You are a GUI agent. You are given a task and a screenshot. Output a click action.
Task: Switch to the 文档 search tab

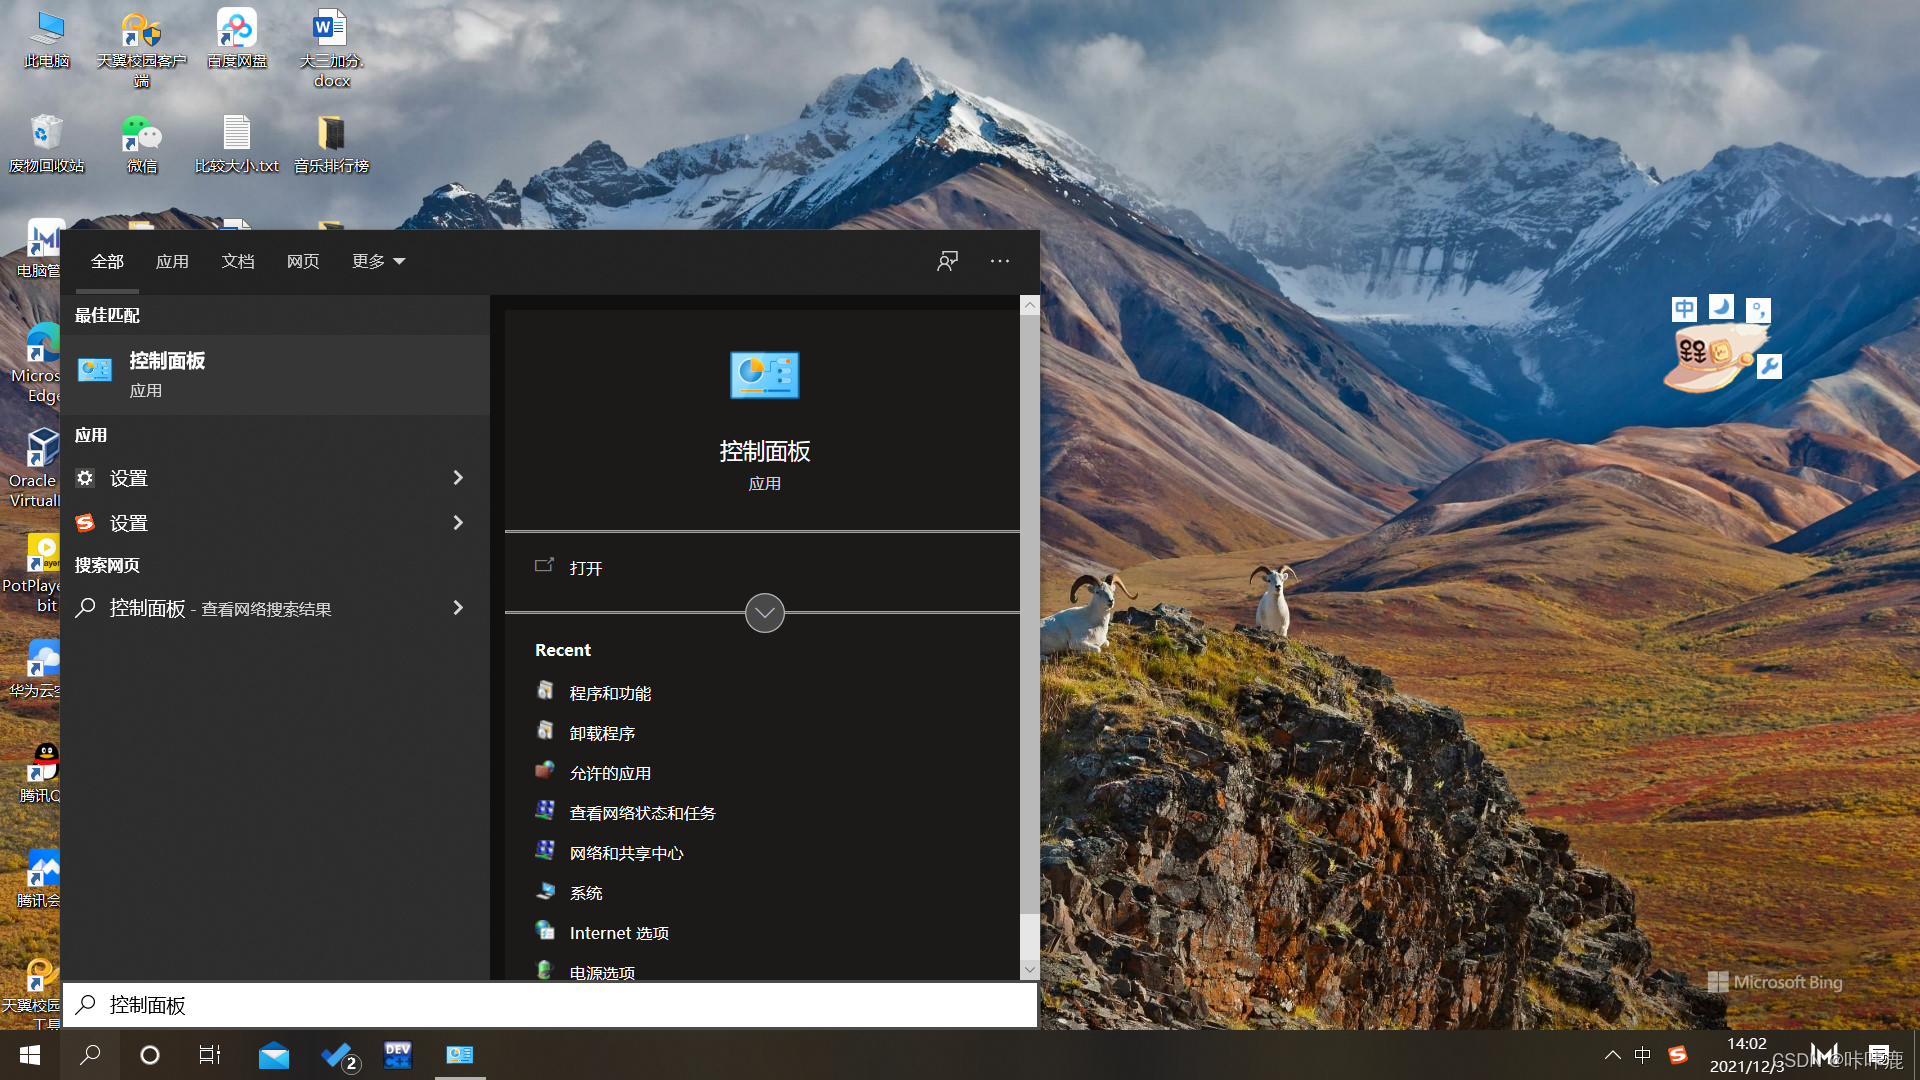[238, 261]
